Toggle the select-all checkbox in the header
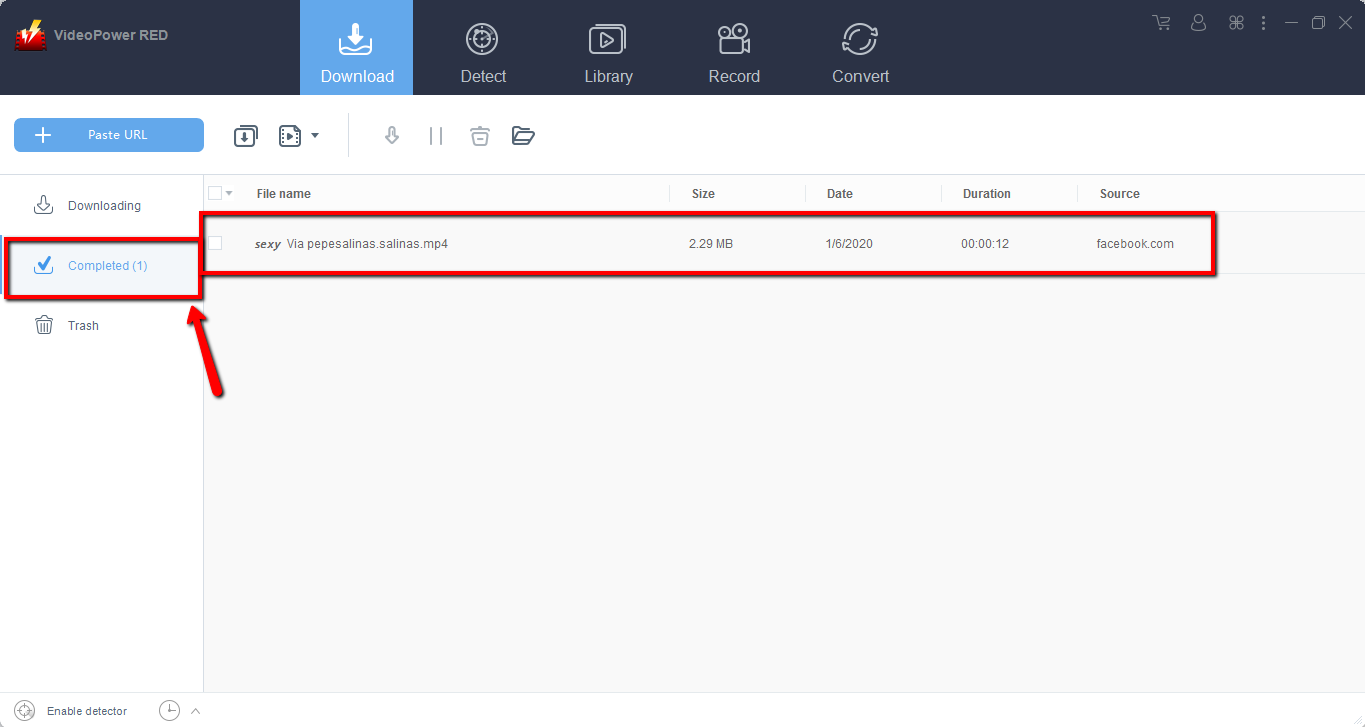 [x=214, y=193]
